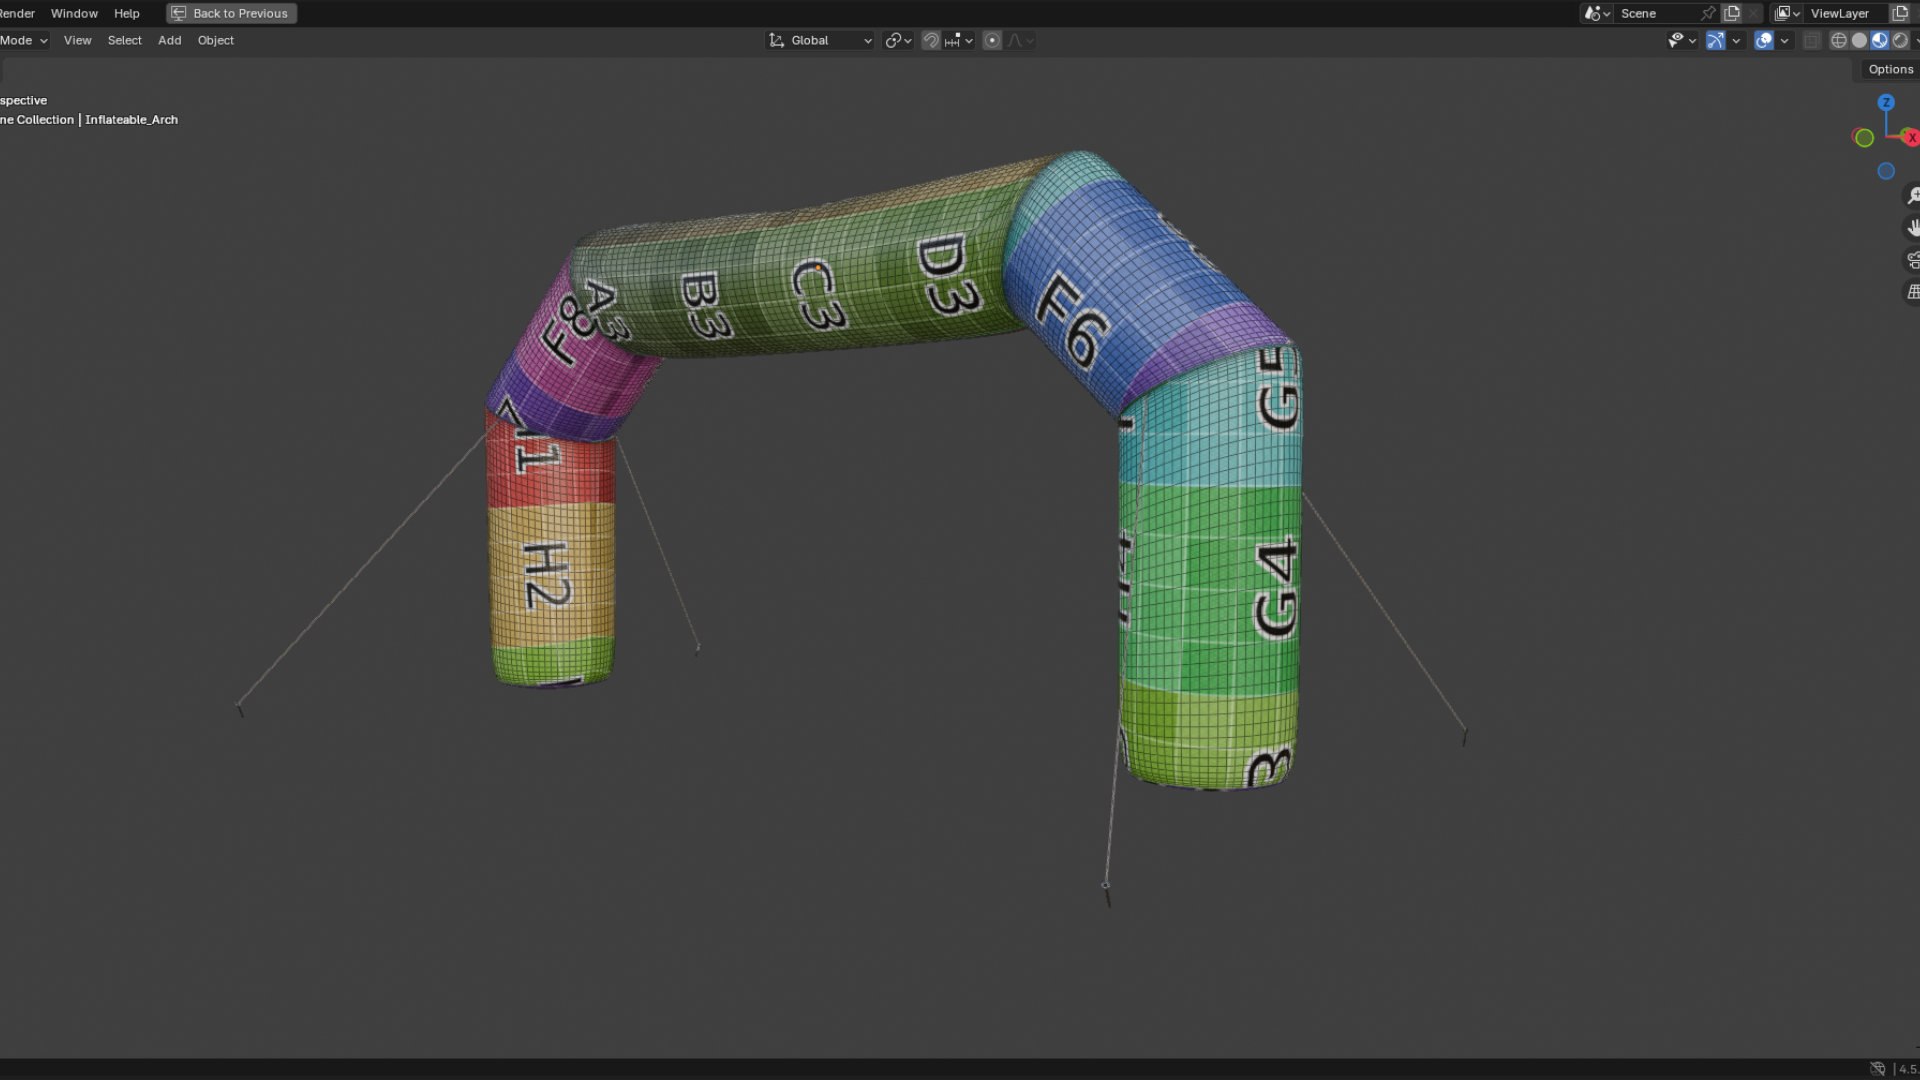Switch to wireframe shading
The image size is (1920, 1080).
[x=1838, y=40]
